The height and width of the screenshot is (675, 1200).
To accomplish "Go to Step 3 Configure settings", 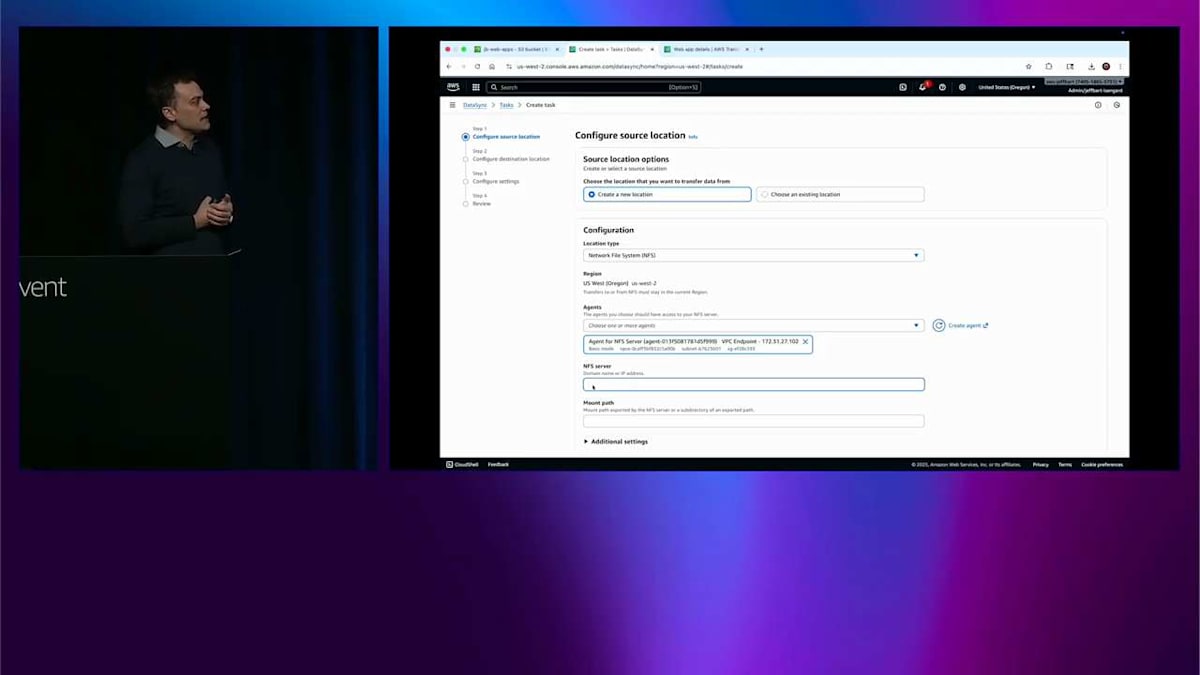I will tap(496, 182).
